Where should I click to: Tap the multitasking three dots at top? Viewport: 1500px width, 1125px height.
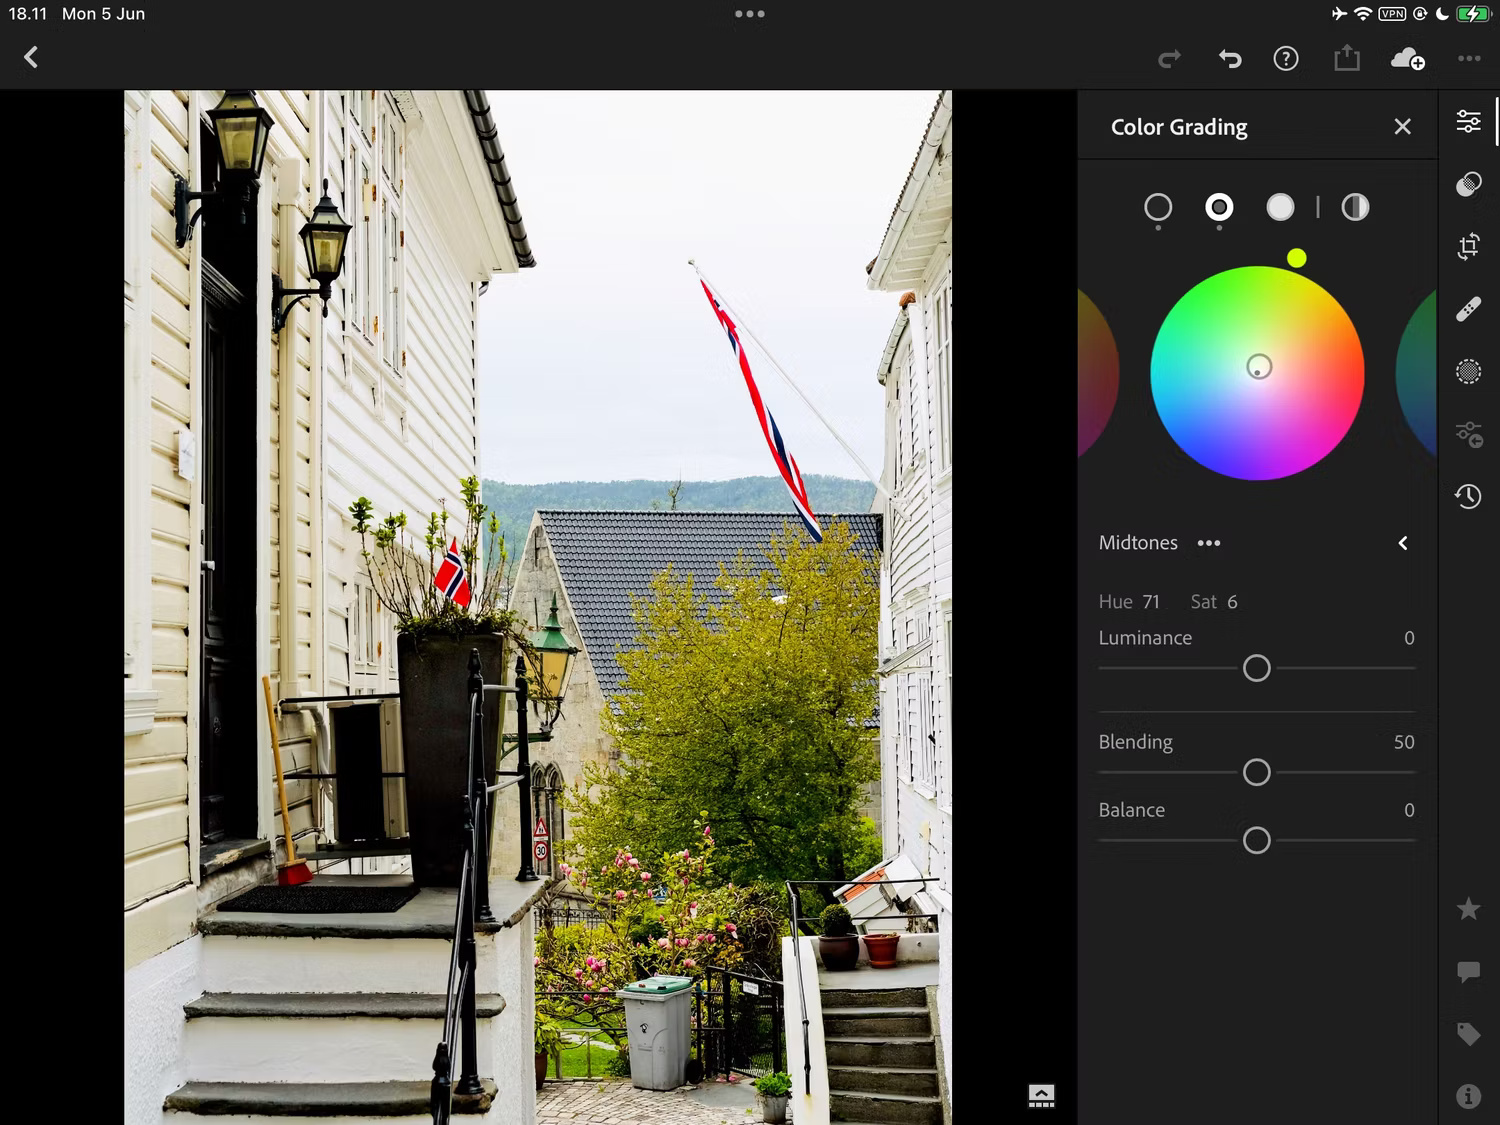(750, 14)
